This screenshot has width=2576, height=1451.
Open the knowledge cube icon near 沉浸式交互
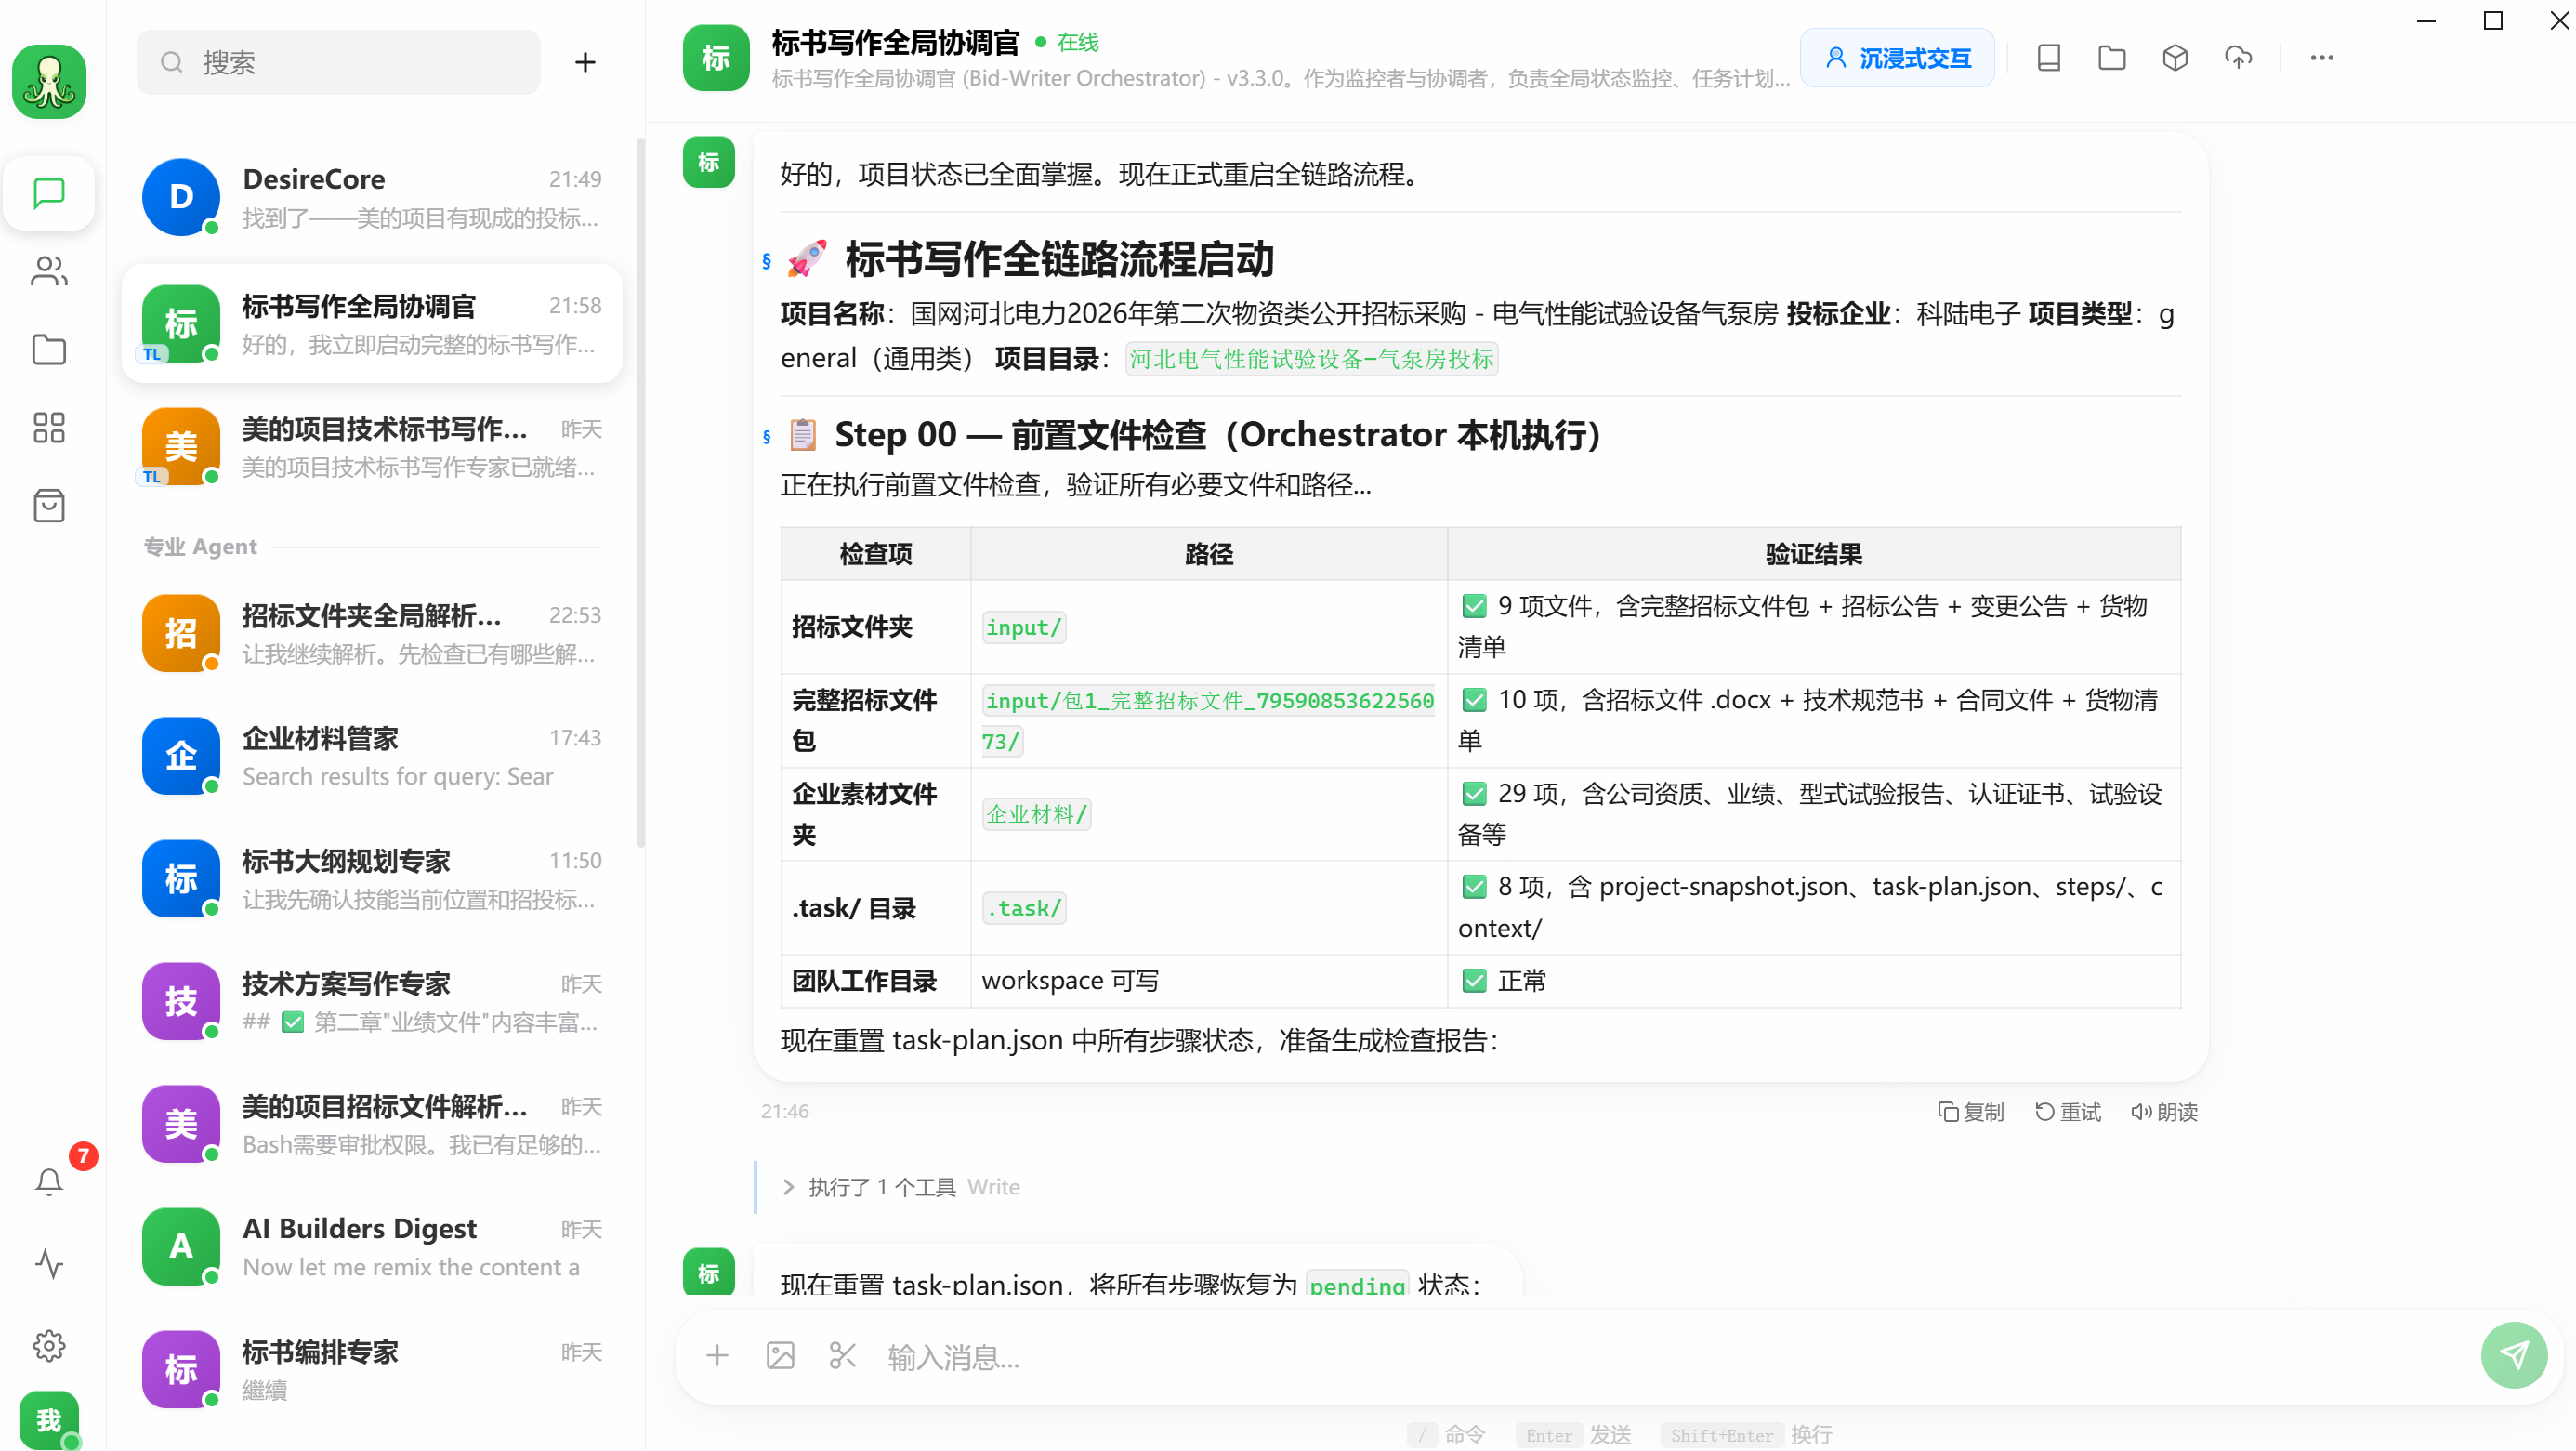tap(2174, 57)
